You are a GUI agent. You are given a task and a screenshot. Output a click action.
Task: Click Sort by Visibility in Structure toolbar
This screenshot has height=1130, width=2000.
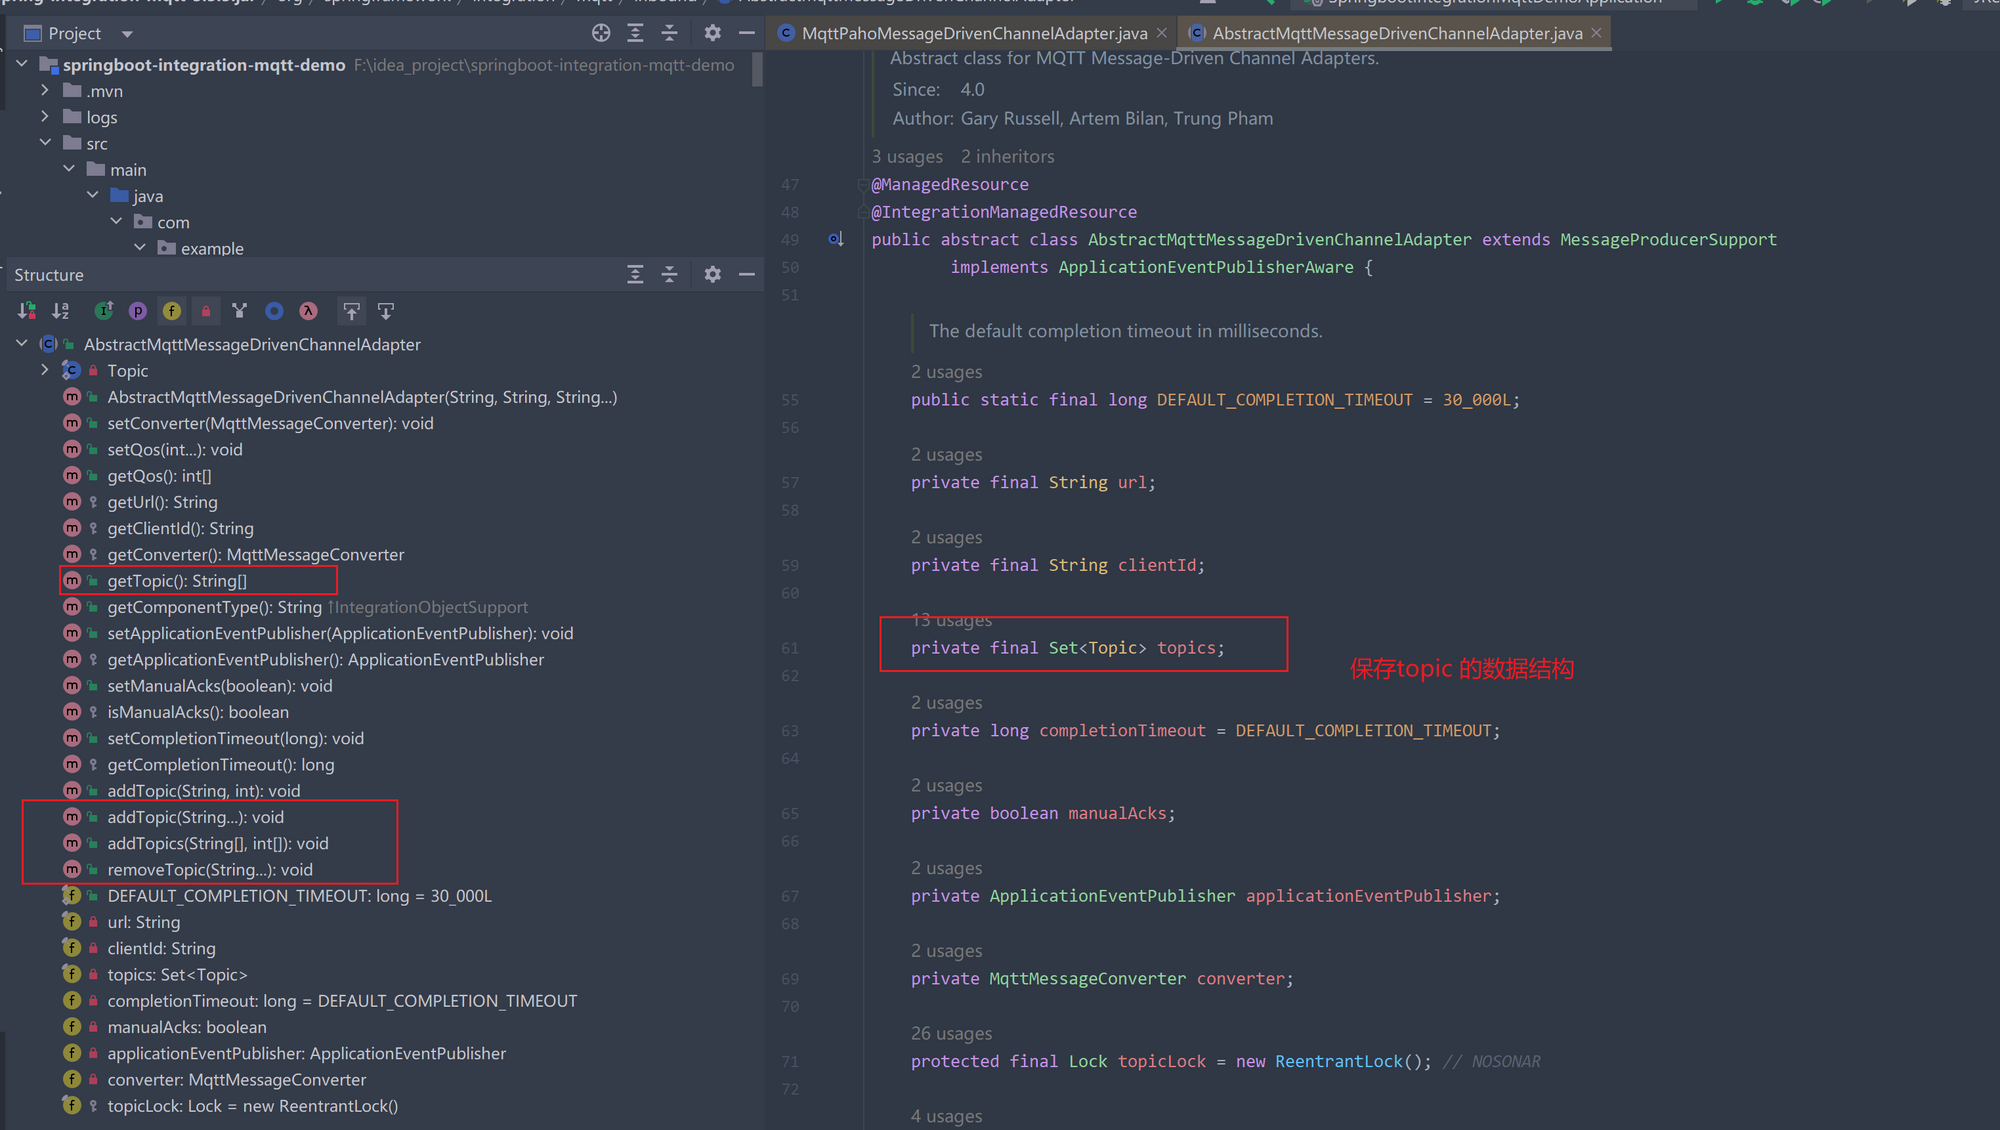pos(27,311)
